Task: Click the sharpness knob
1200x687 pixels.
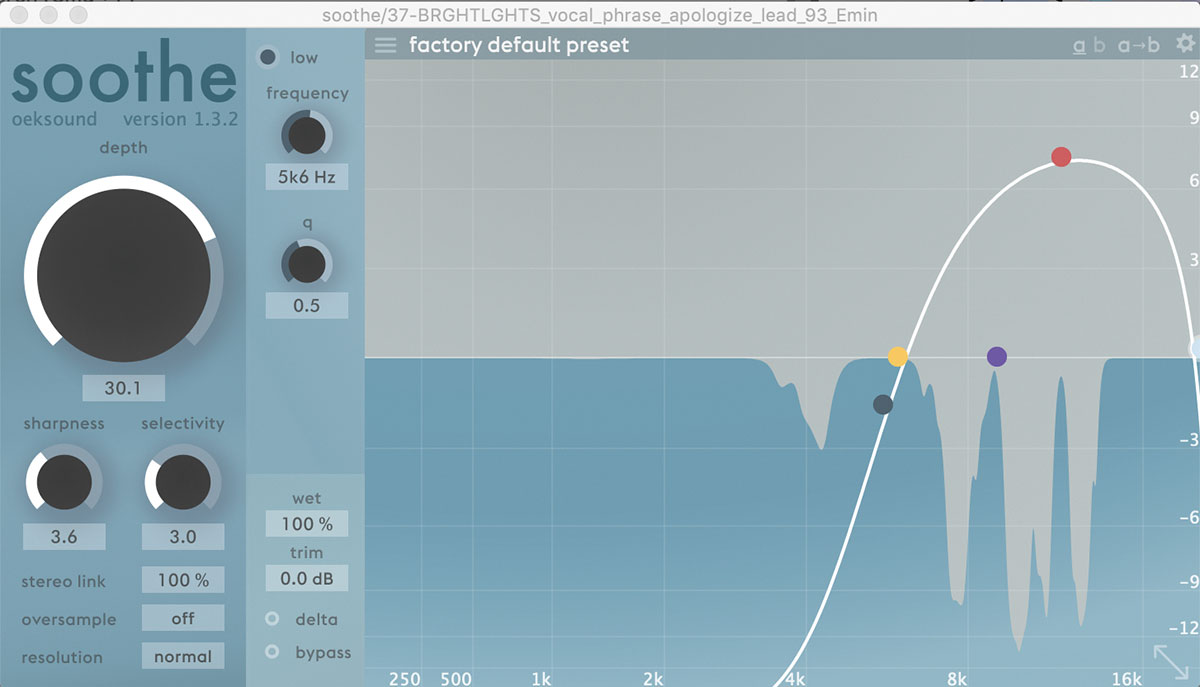Action: (x=64, y=481)
